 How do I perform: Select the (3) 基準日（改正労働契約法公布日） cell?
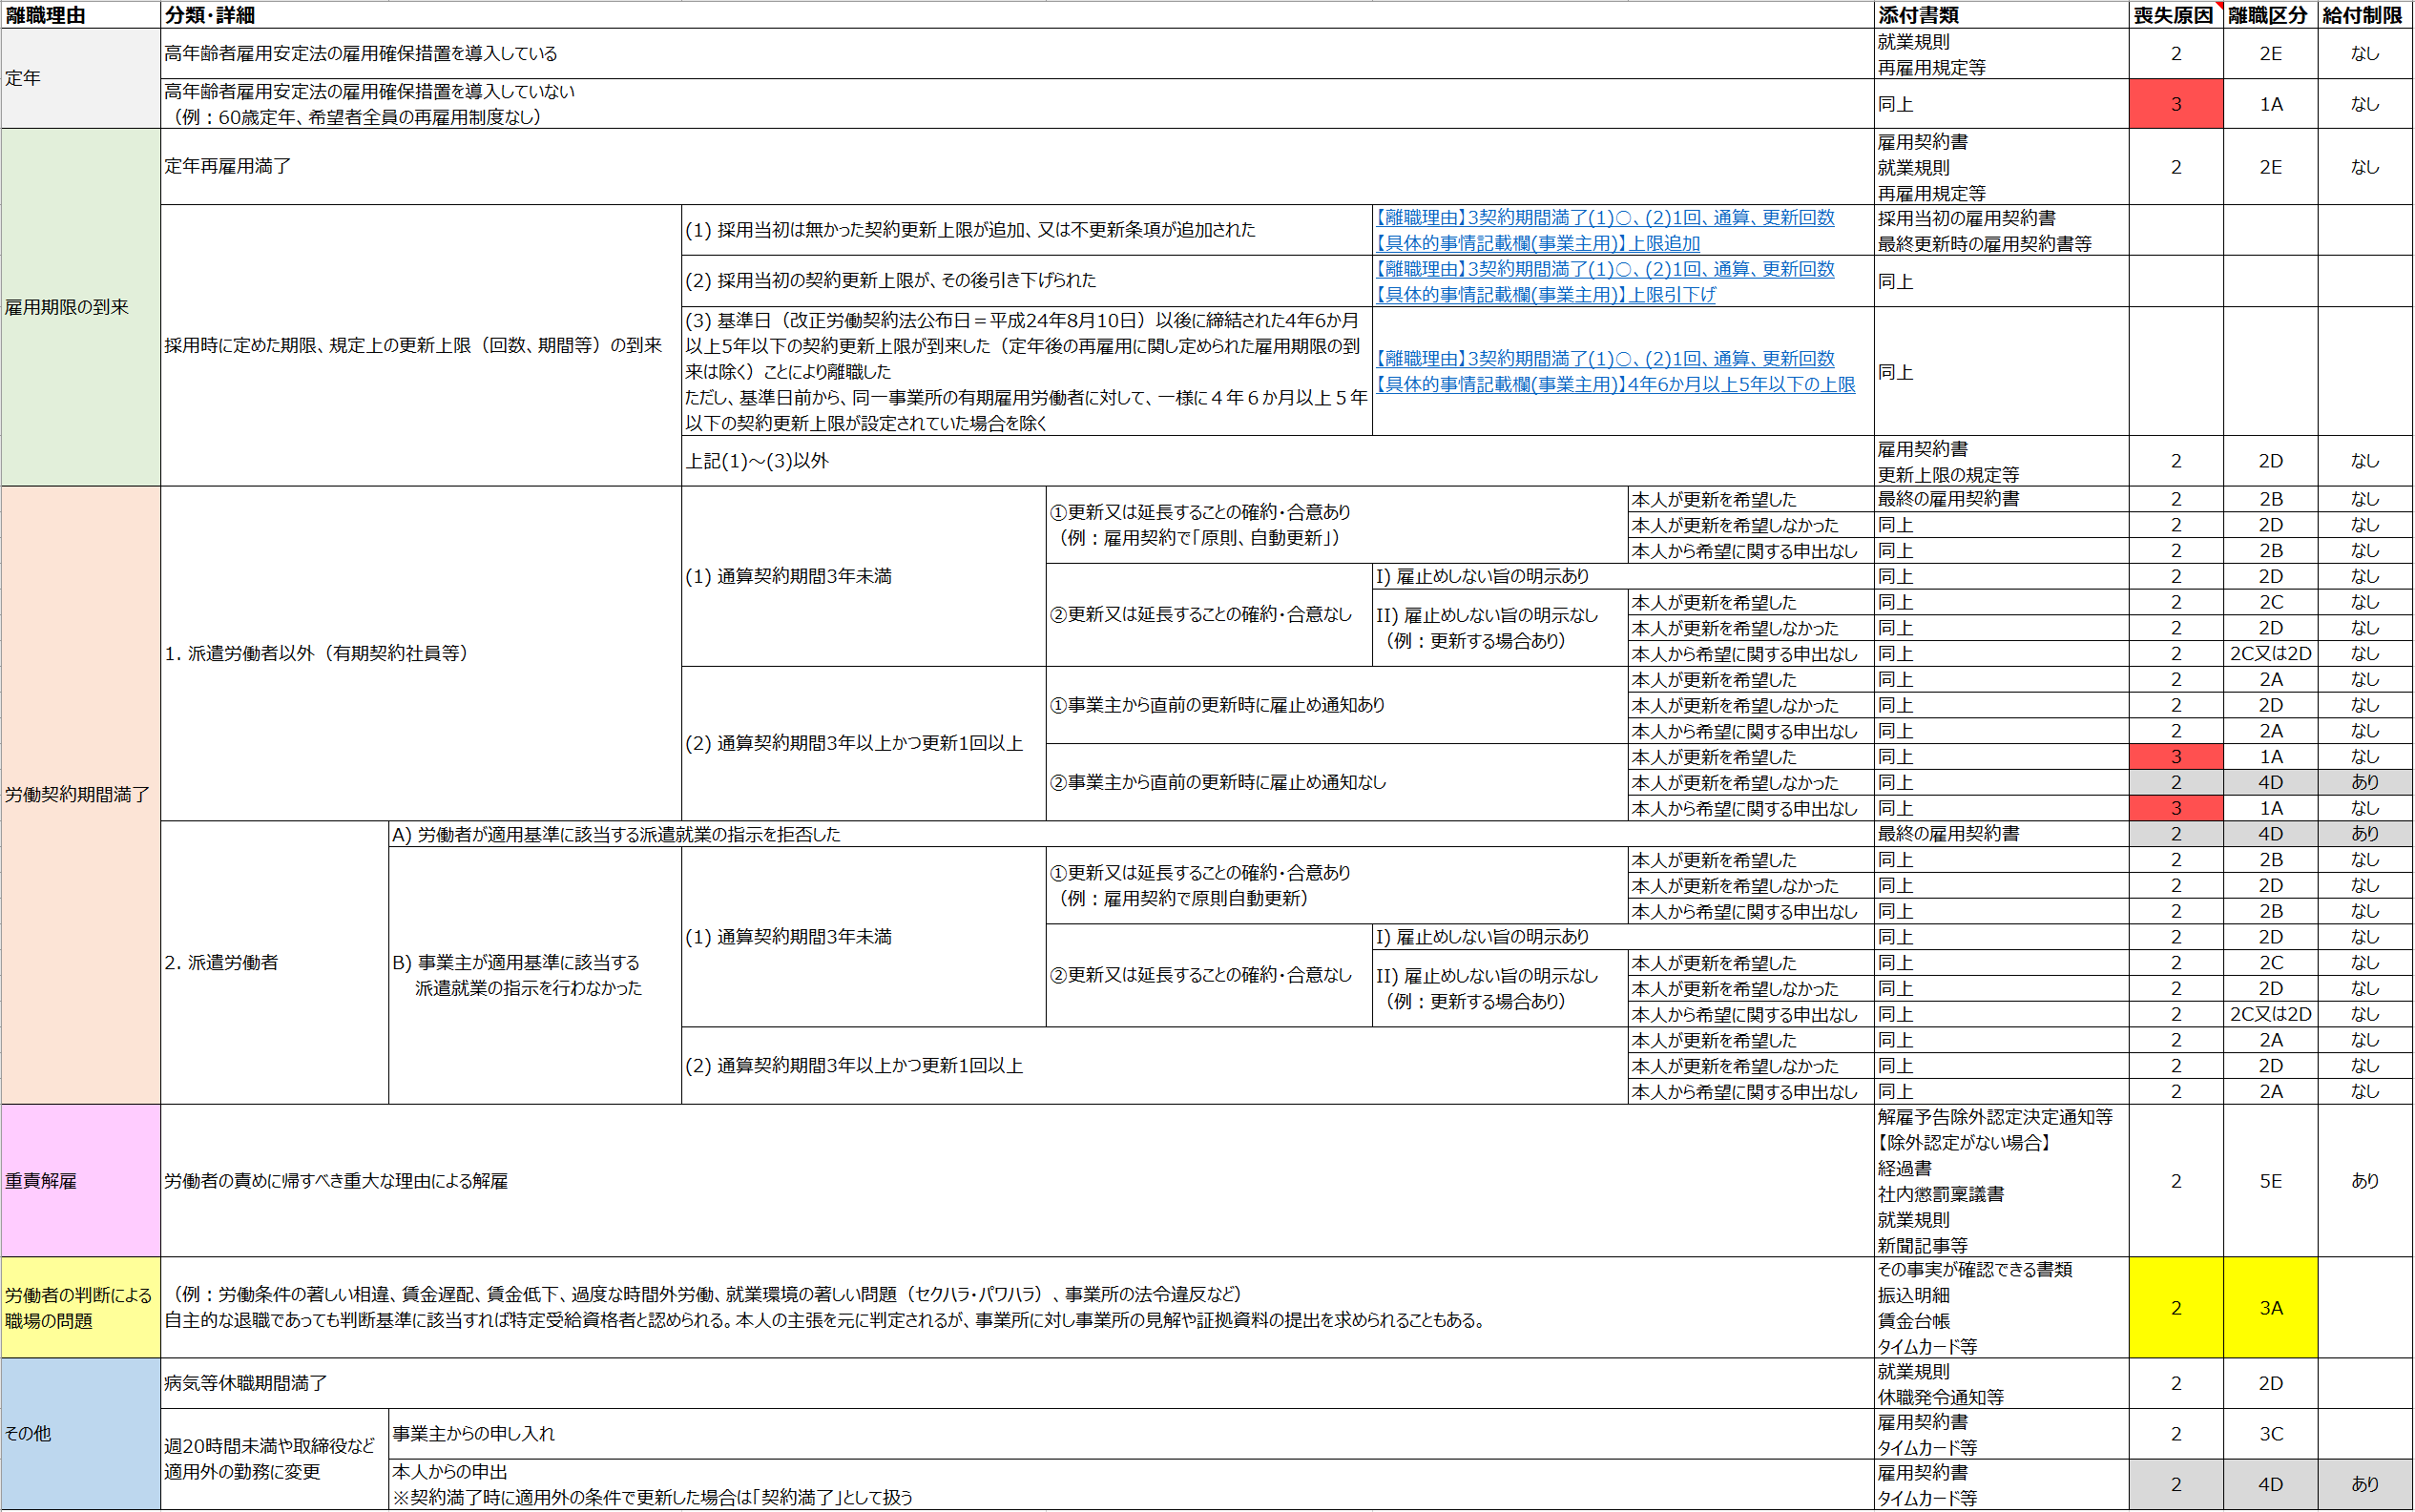[x=1027, y=371]
